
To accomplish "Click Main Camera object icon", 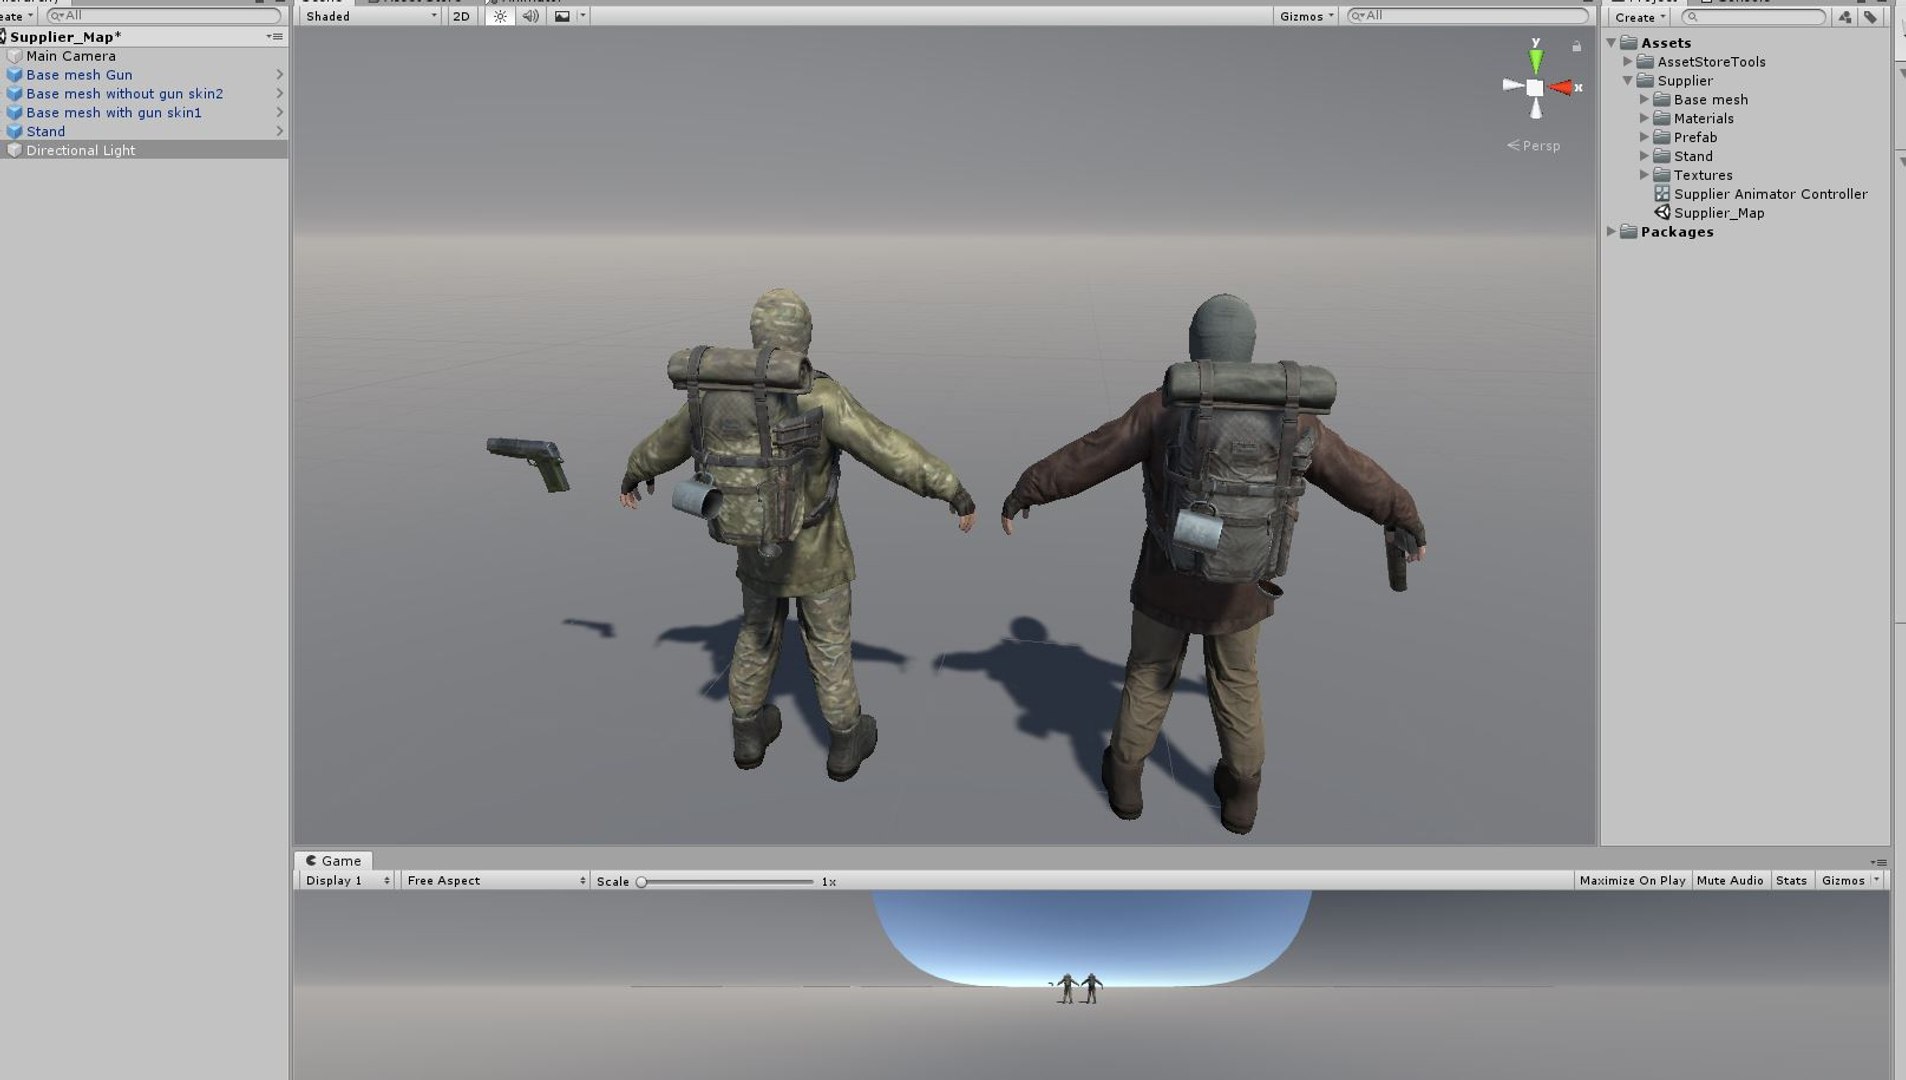I will [14, 56].
